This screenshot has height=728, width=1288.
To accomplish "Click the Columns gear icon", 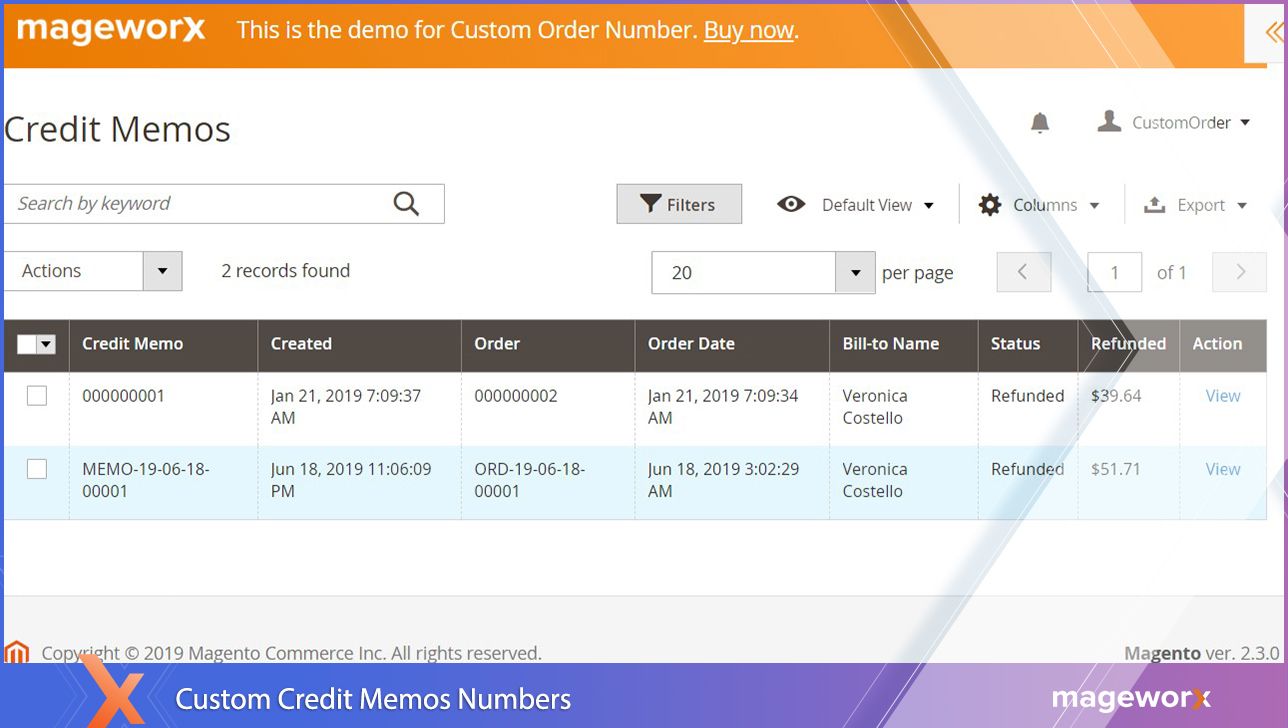I will coord(990,205).
